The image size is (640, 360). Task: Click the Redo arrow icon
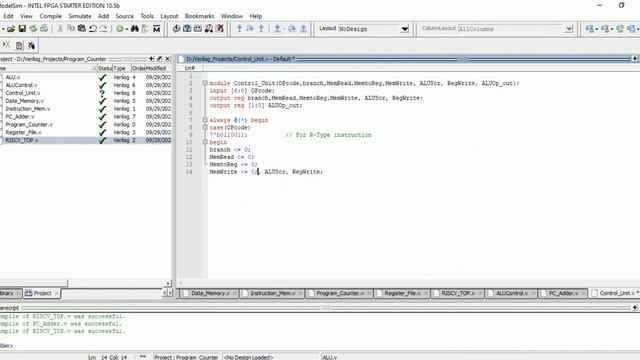coord(103,29)
